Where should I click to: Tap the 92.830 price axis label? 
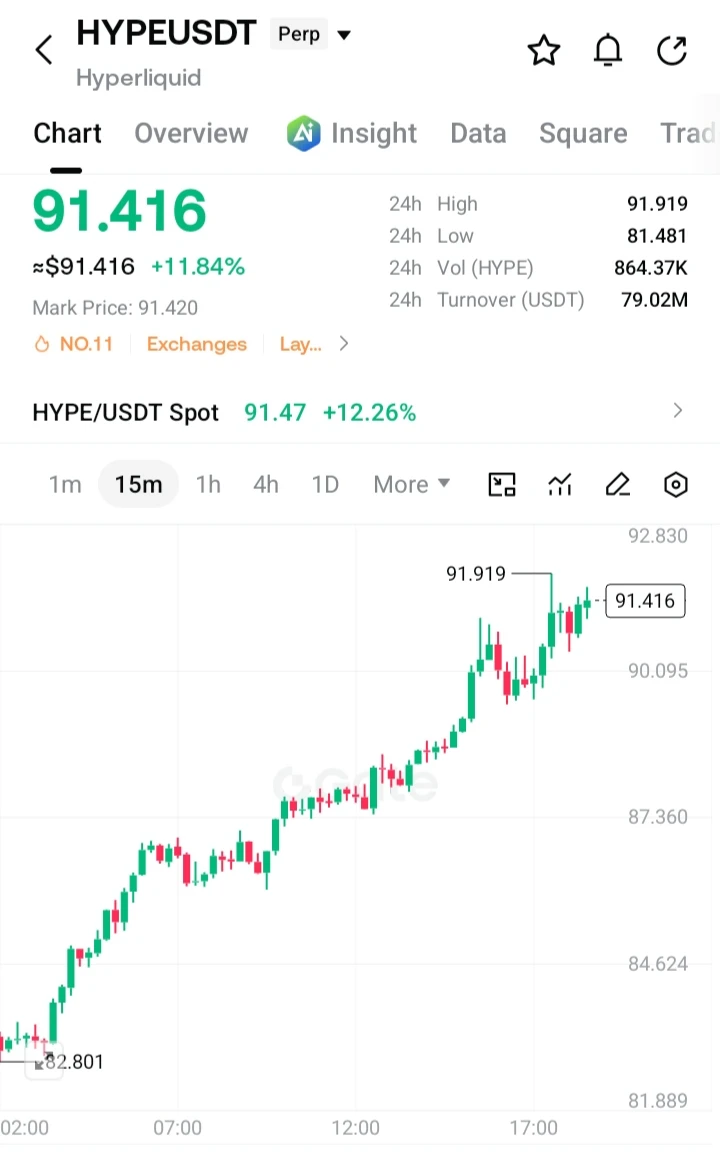tap(658, 536)
